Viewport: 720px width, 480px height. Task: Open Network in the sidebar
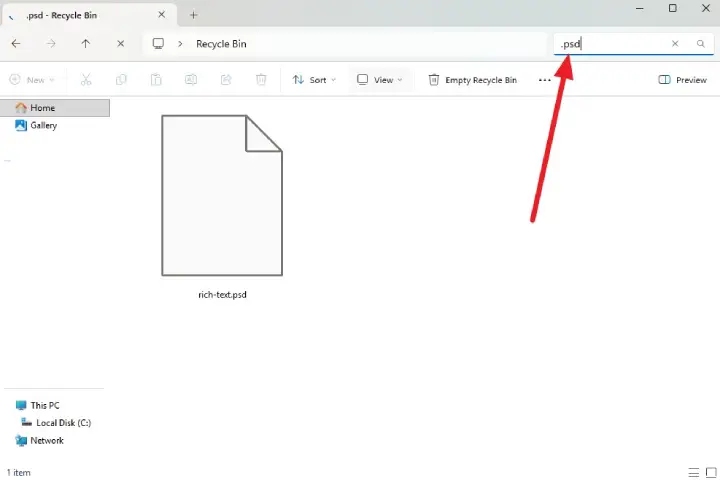pos(39,440)
